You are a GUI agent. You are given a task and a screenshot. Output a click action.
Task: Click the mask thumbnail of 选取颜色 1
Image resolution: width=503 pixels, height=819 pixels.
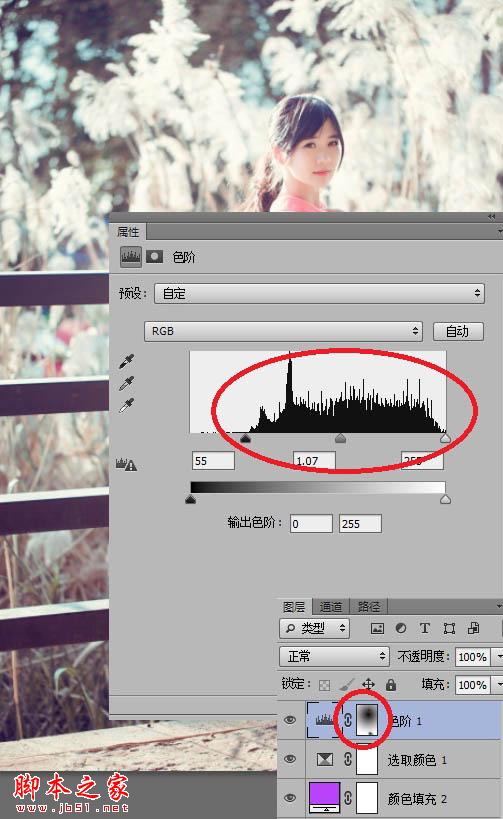pyautogui.click(x=367, y=759)
